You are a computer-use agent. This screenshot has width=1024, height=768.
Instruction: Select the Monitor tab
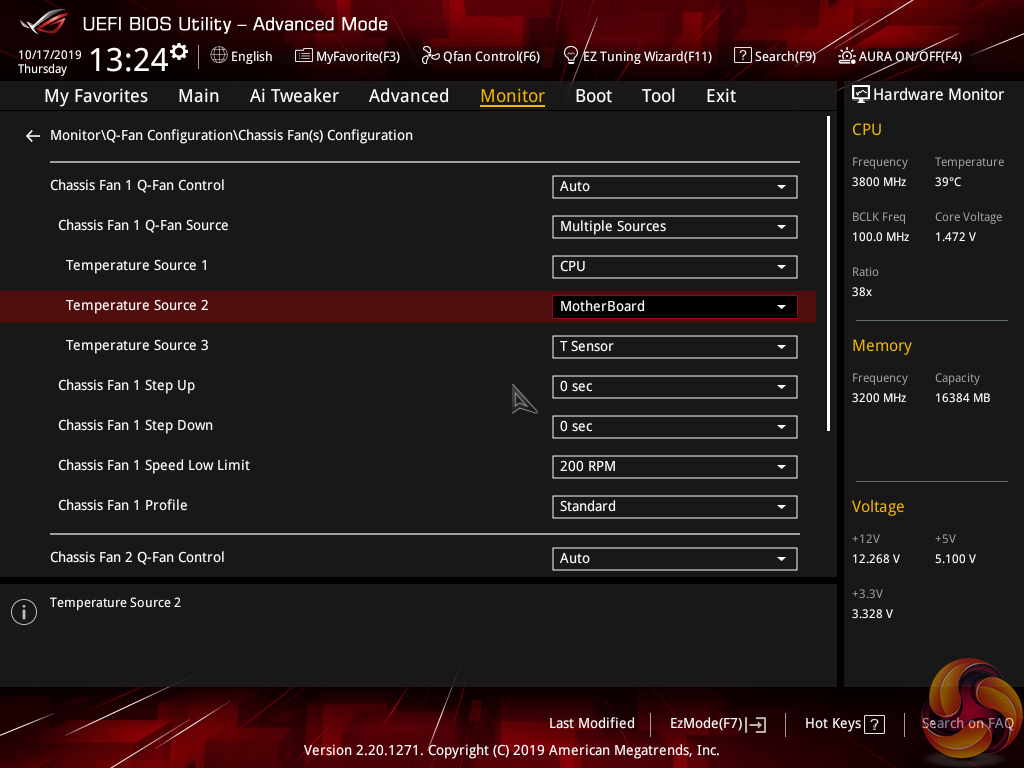point(513,96)
